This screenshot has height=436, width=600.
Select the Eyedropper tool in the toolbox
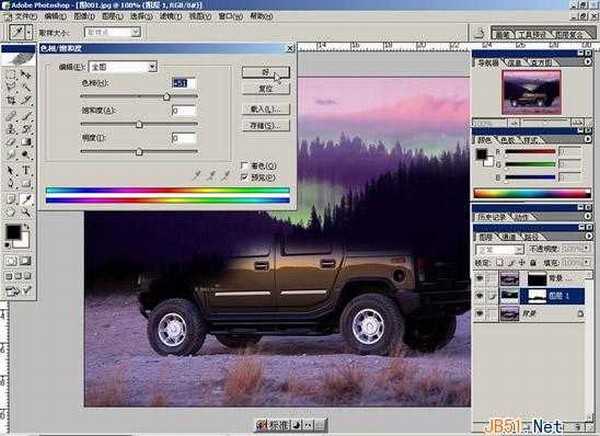click(x=26, y=199)
